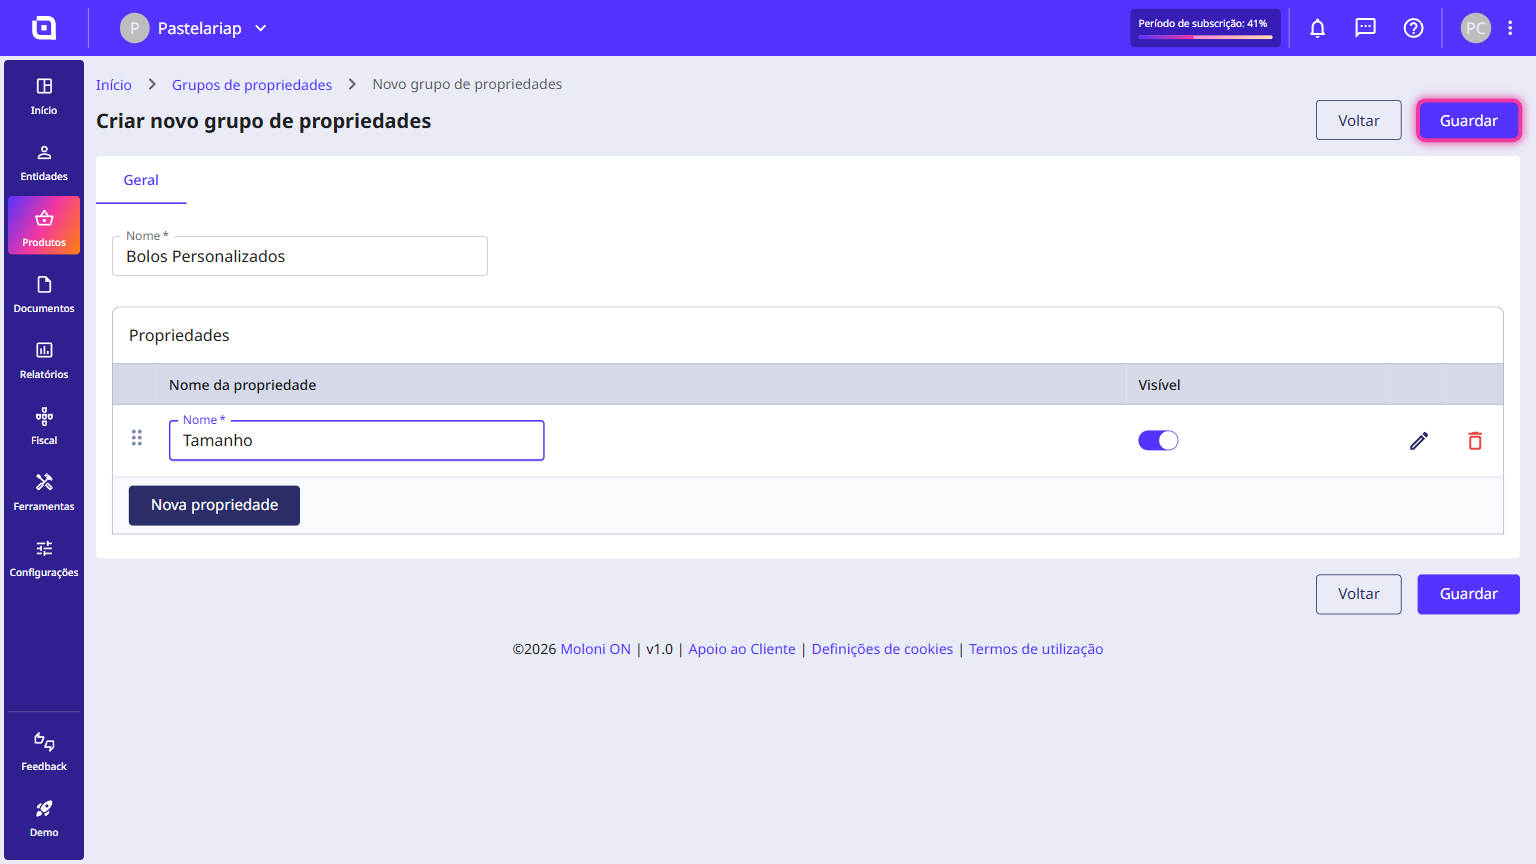Open the Apoio ao Cliente link
Image resolution: width=1536 pixels, height=864 pixels.
(742, 649)
